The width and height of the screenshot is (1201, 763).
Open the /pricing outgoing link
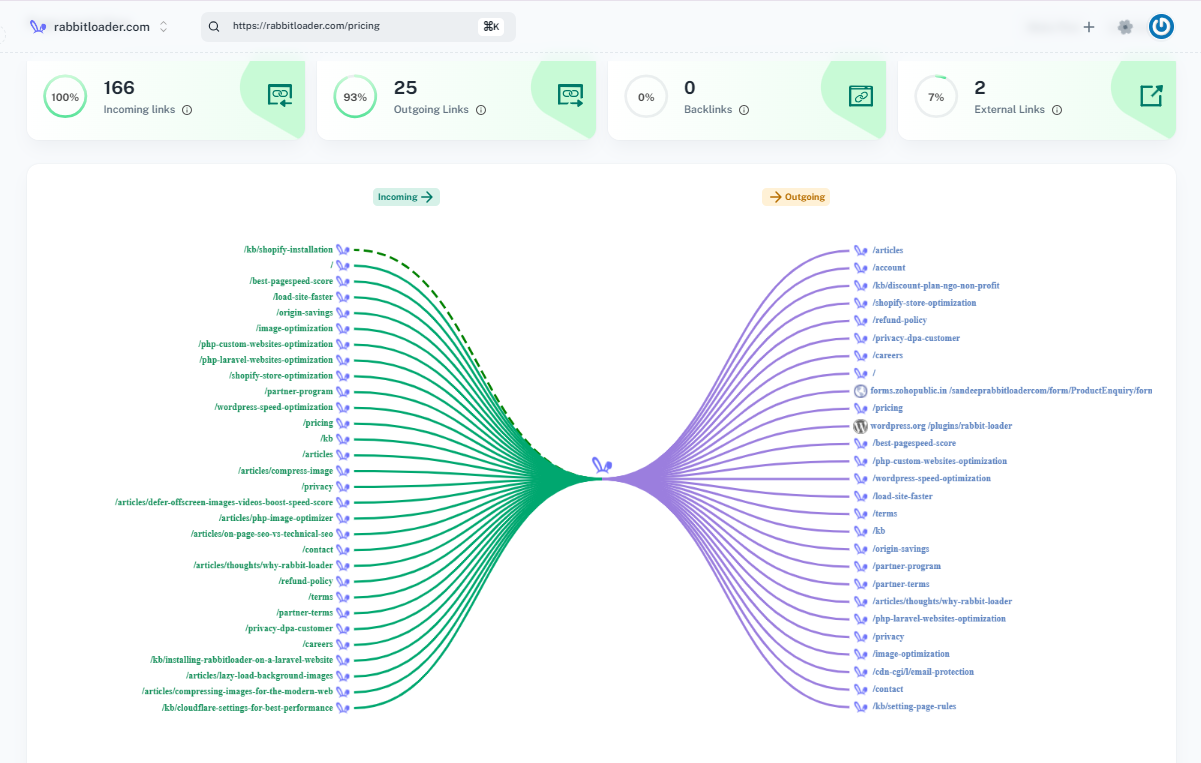tap(886, 407)
